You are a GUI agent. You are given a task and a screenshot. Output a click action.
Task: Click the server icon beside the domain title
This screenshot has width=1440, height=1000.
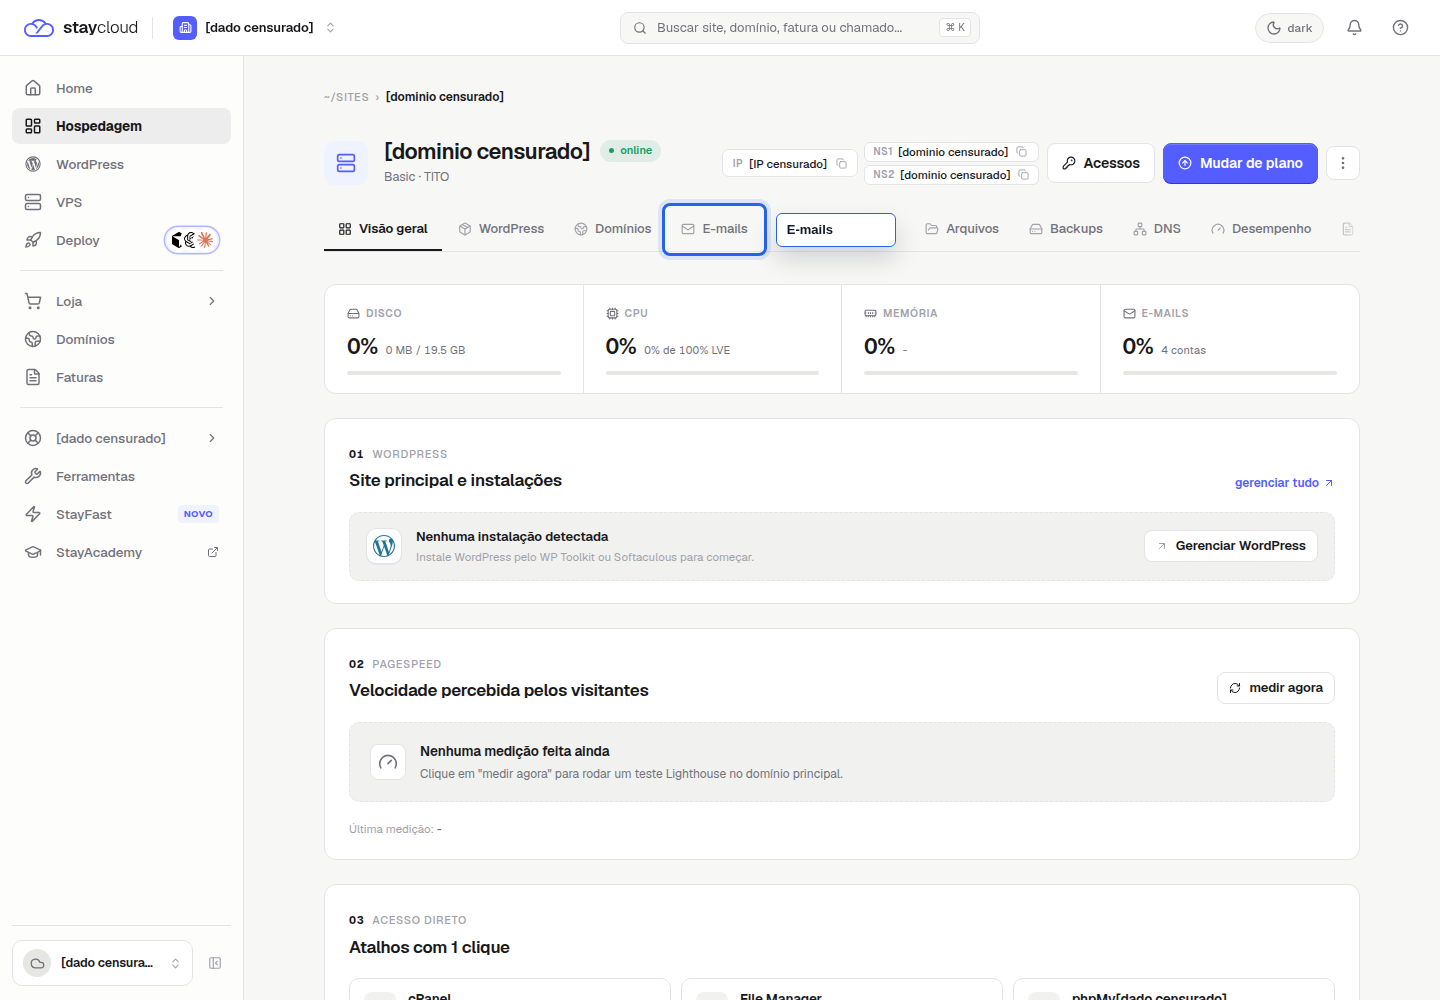tap(346, 163)
